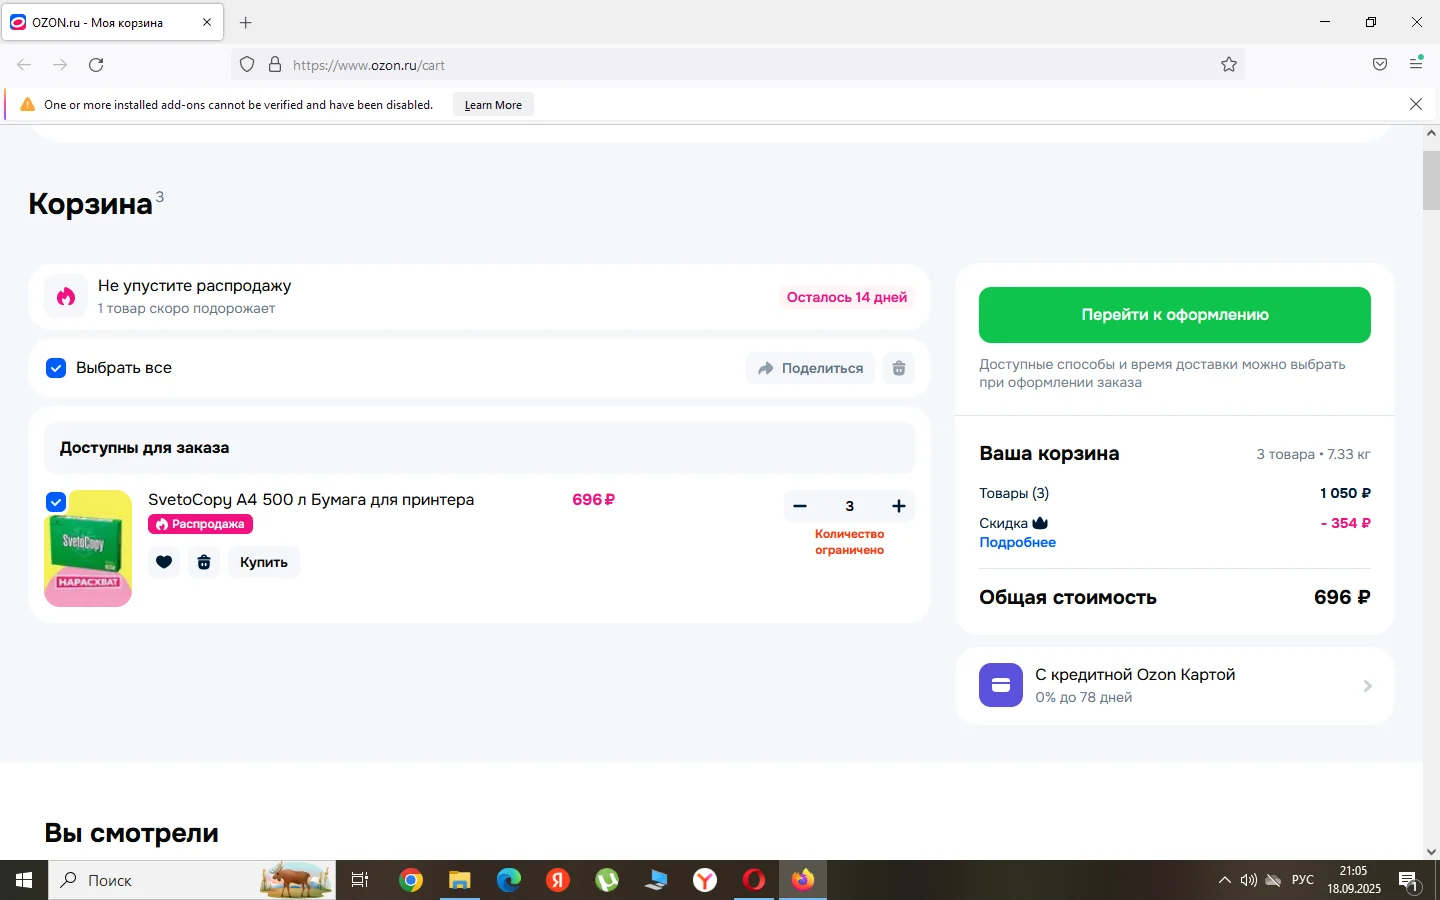Viewport: 1440px width, 900px height.
Task: Click the Подробнее discount details link
Action: (x=1018, y=542)
